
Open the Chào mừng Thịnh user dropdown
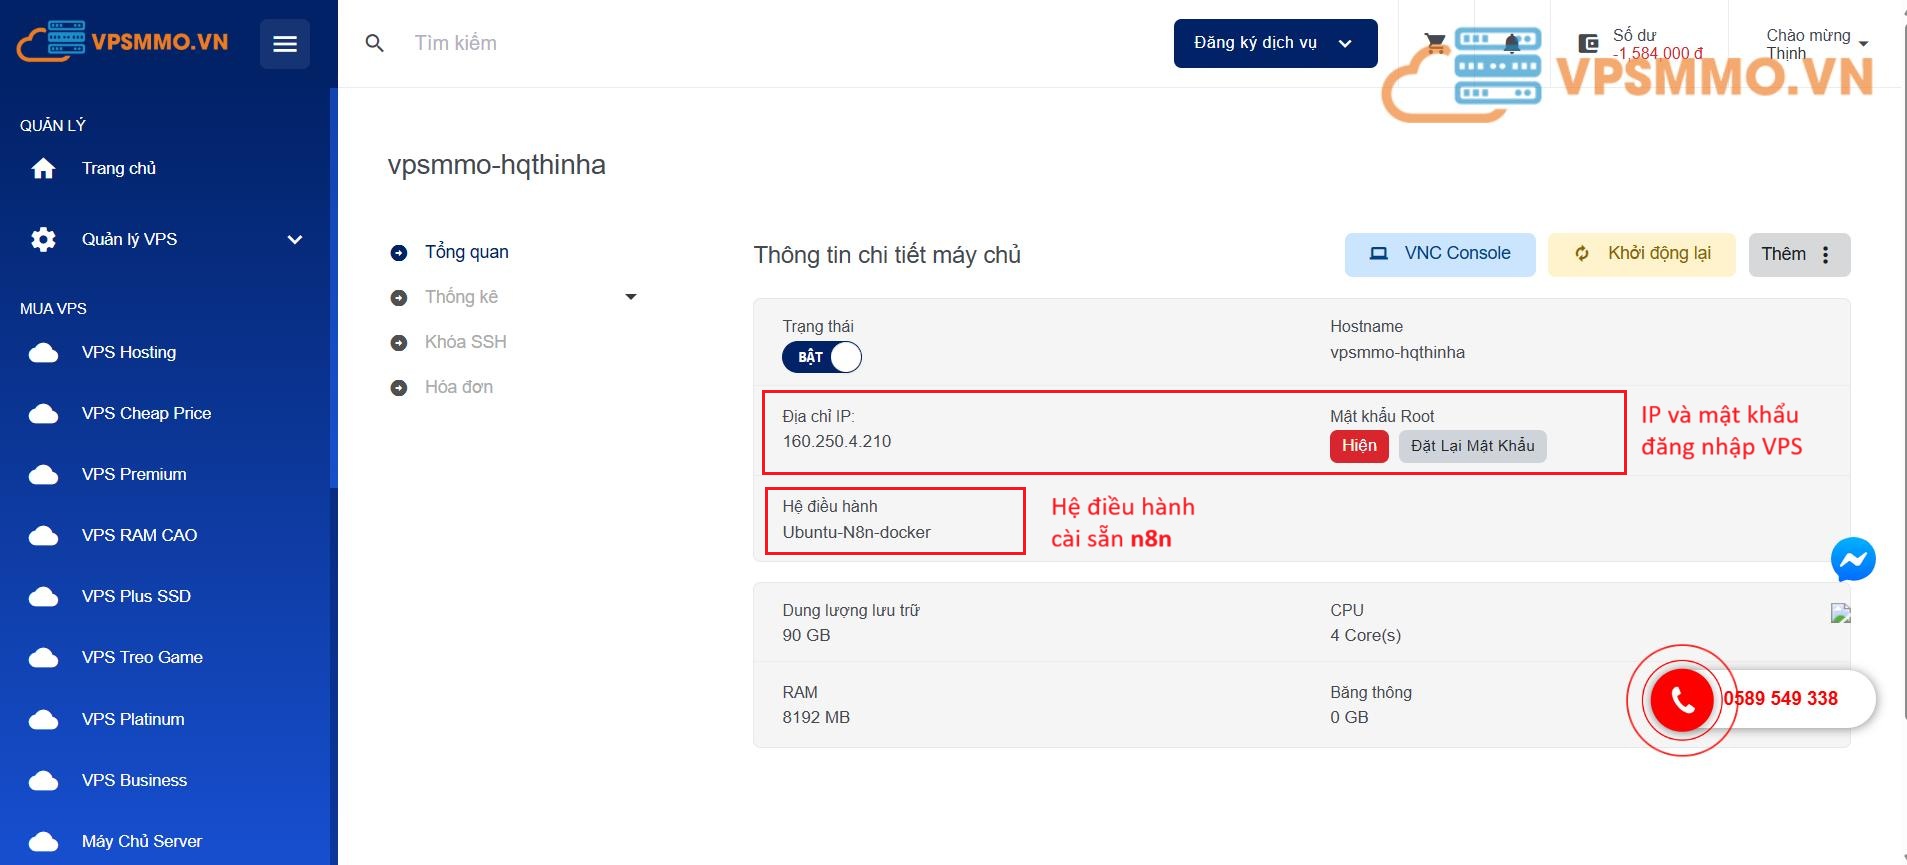tap(1816, 44)
